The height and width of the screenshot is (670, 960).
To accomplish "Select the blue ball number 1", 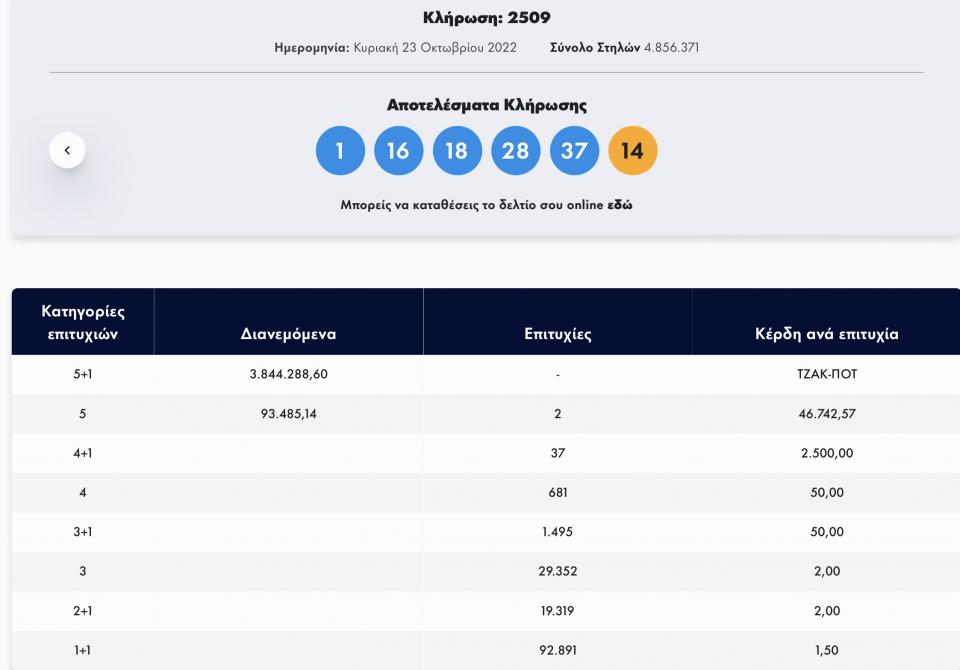I will (x=340, y=151).
